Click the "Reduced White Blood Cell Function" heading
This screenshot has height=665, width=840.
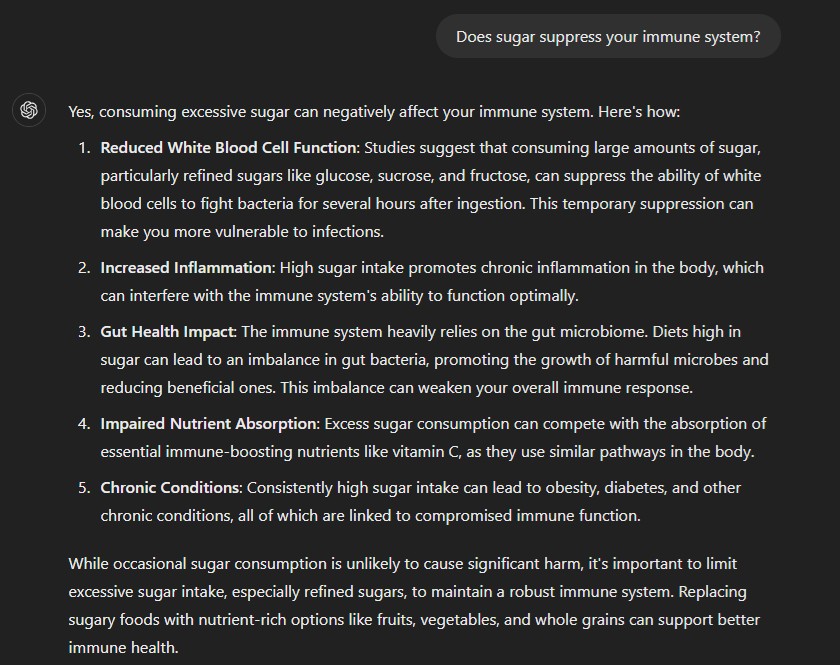point(228,148)
